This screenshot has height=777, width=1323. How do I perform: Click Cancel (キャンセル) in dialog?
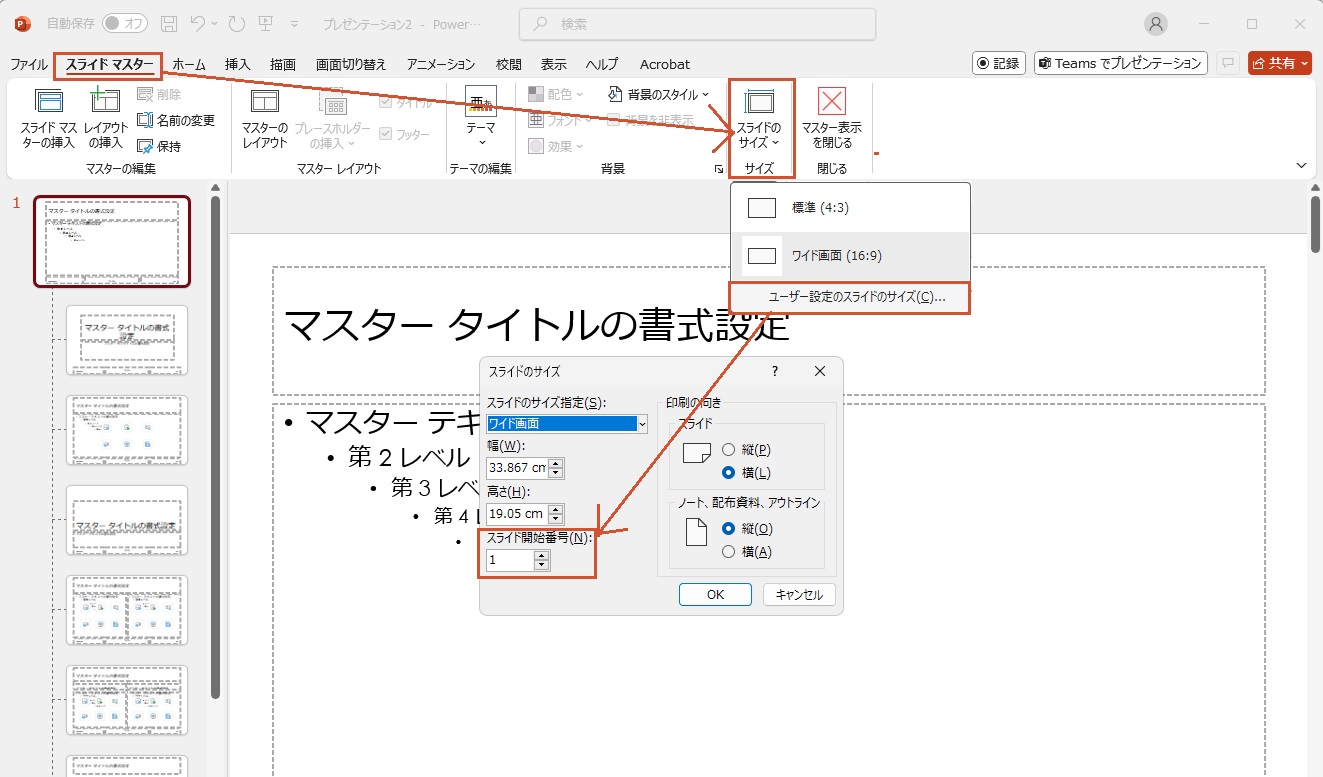(x=799, y=594)
